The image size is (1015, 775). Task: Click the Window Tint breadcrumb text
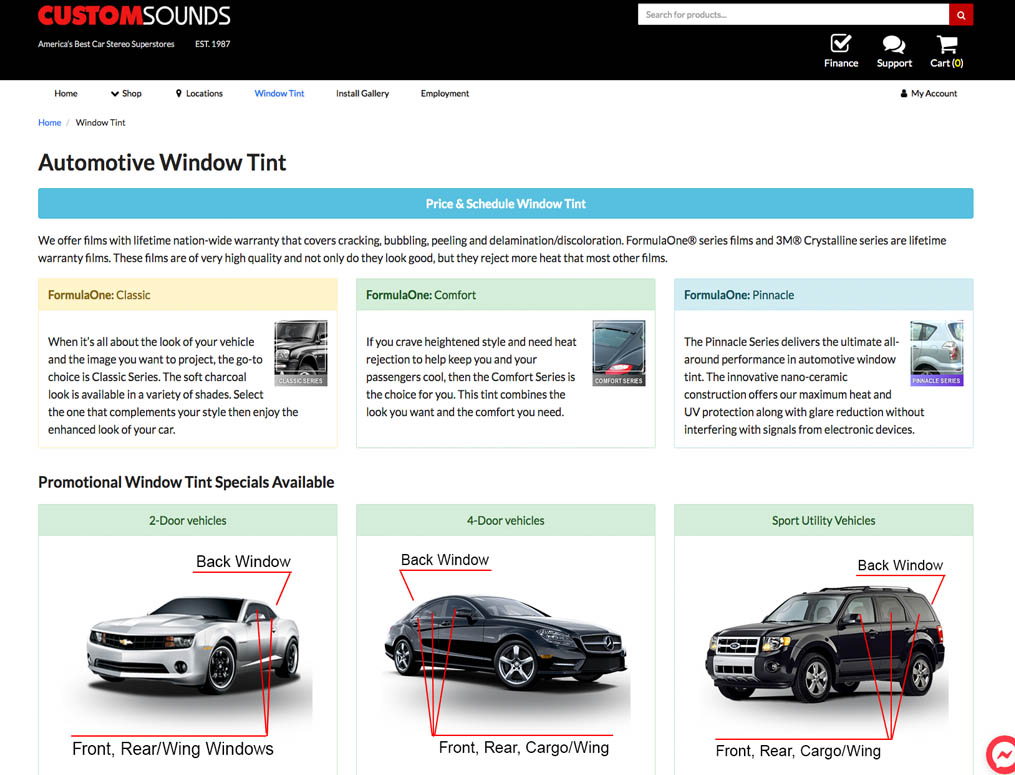point(100,122)
